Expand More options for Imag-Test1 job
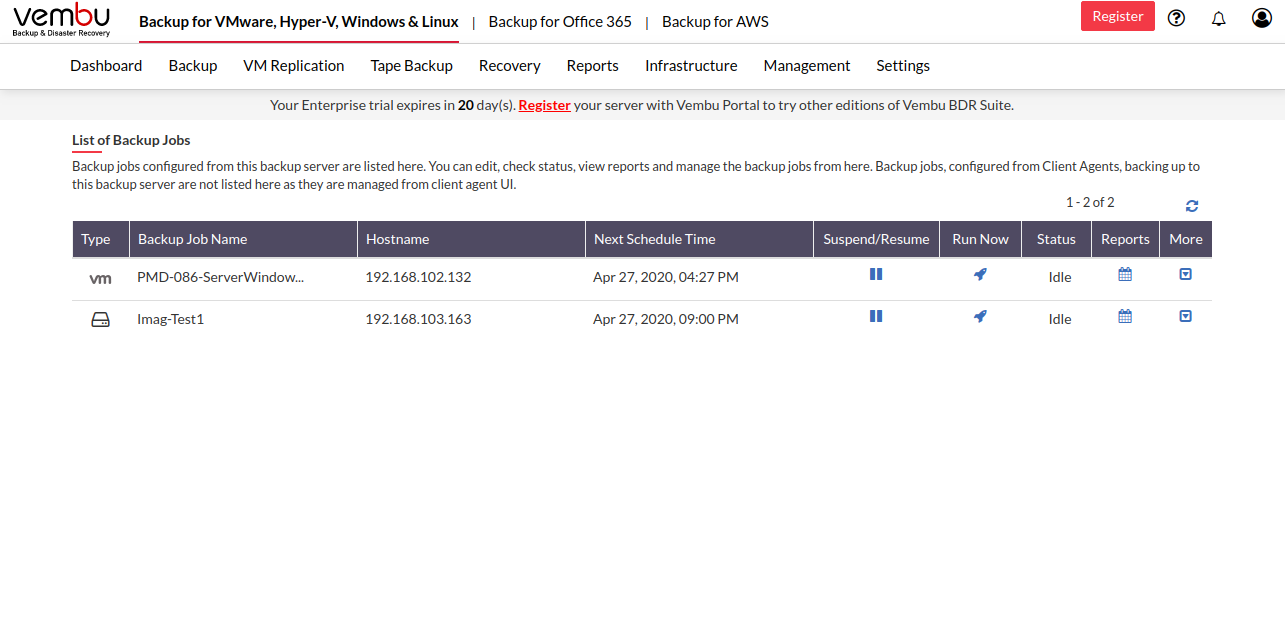 1186,316
